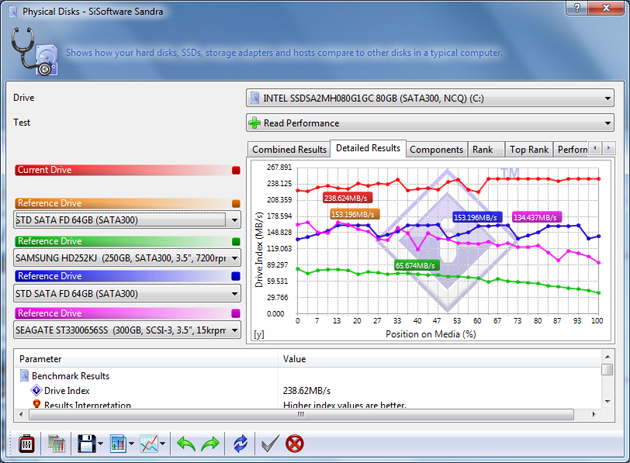The image size is (630, 463).
Task: Click the Value column header
Action: click(440, 359)
